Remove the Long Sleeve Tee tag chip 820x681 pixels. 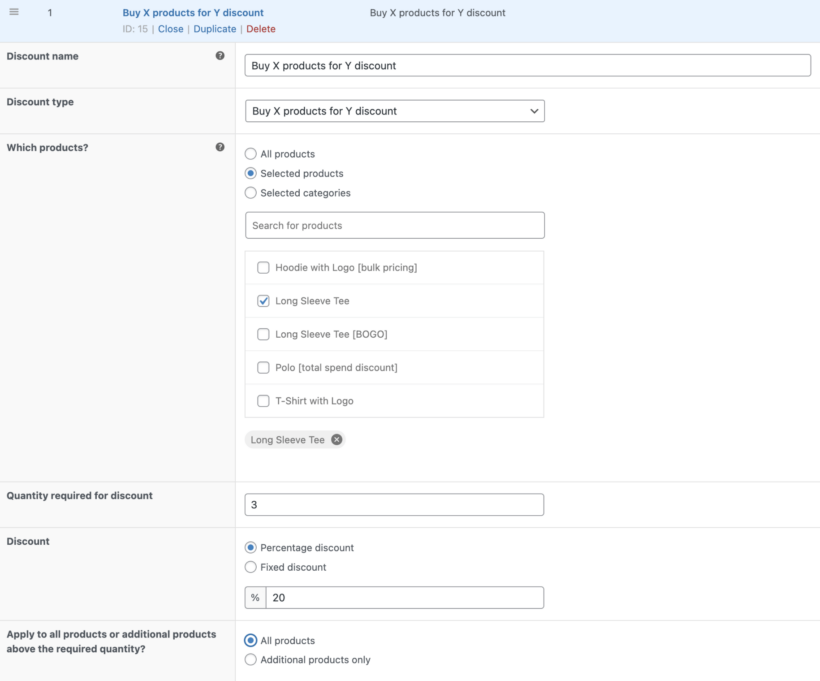coord(337,439)
